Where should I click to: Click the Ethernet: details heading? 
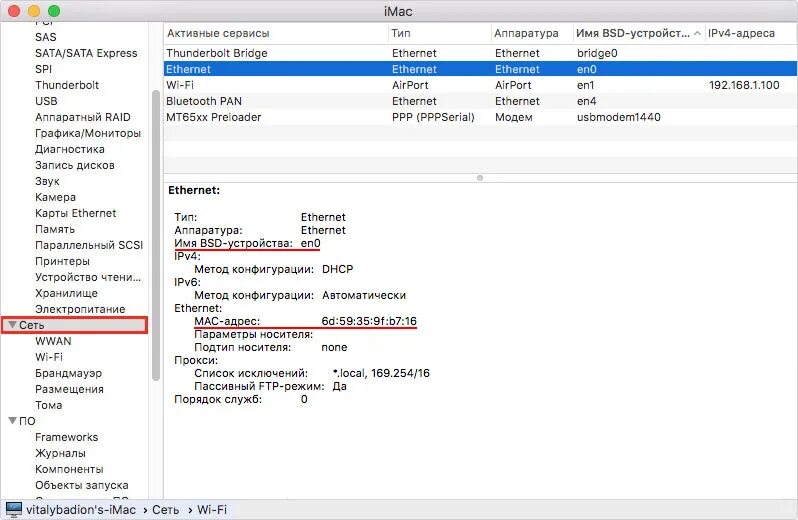194,190
